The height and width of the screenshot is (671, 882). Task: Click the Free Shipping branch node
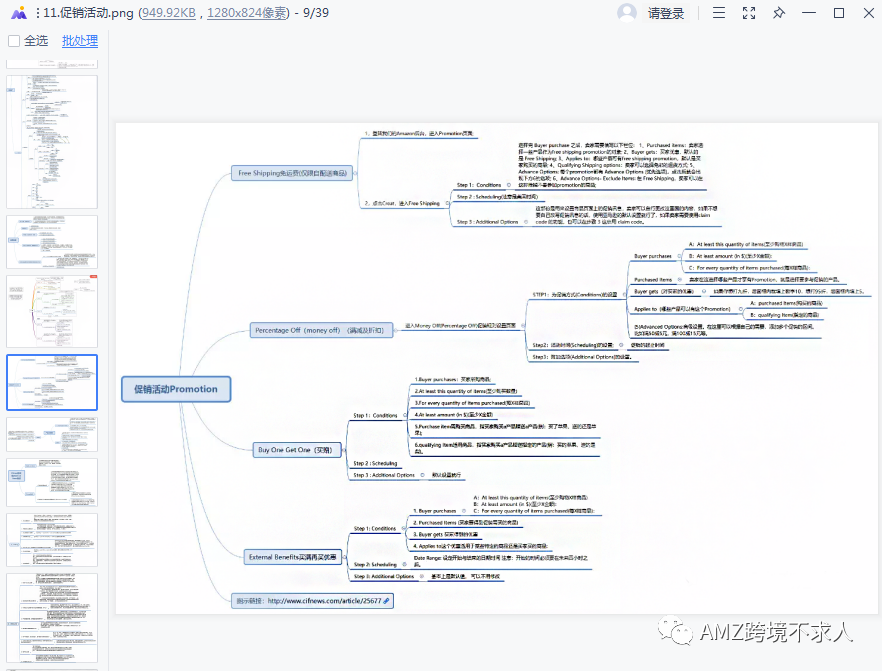tap(293, 173)
